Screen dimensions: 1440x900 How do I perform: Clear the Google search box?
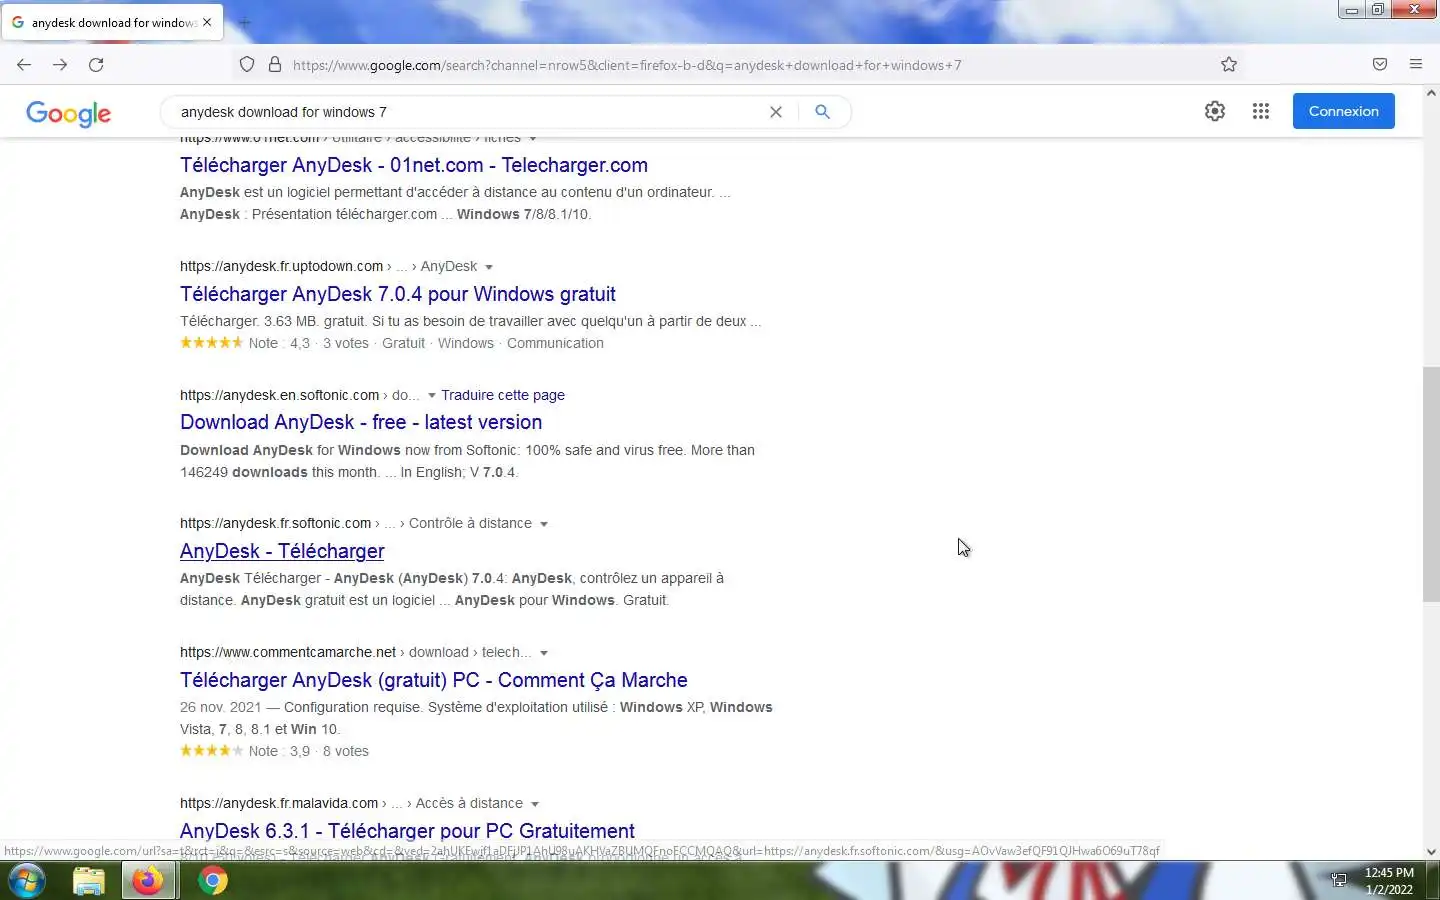click(775, 112)
